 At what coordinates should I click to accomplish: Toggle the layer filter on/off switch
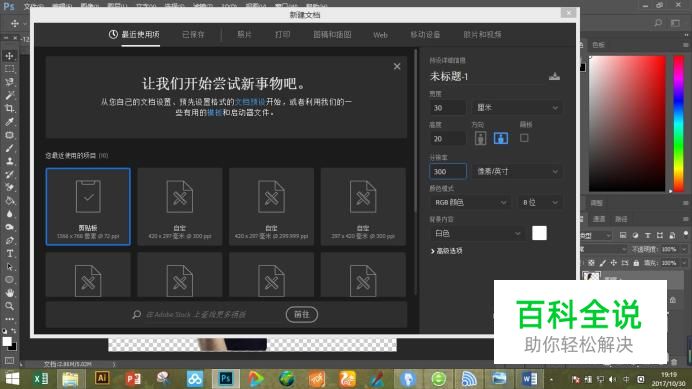pos(685,234)
